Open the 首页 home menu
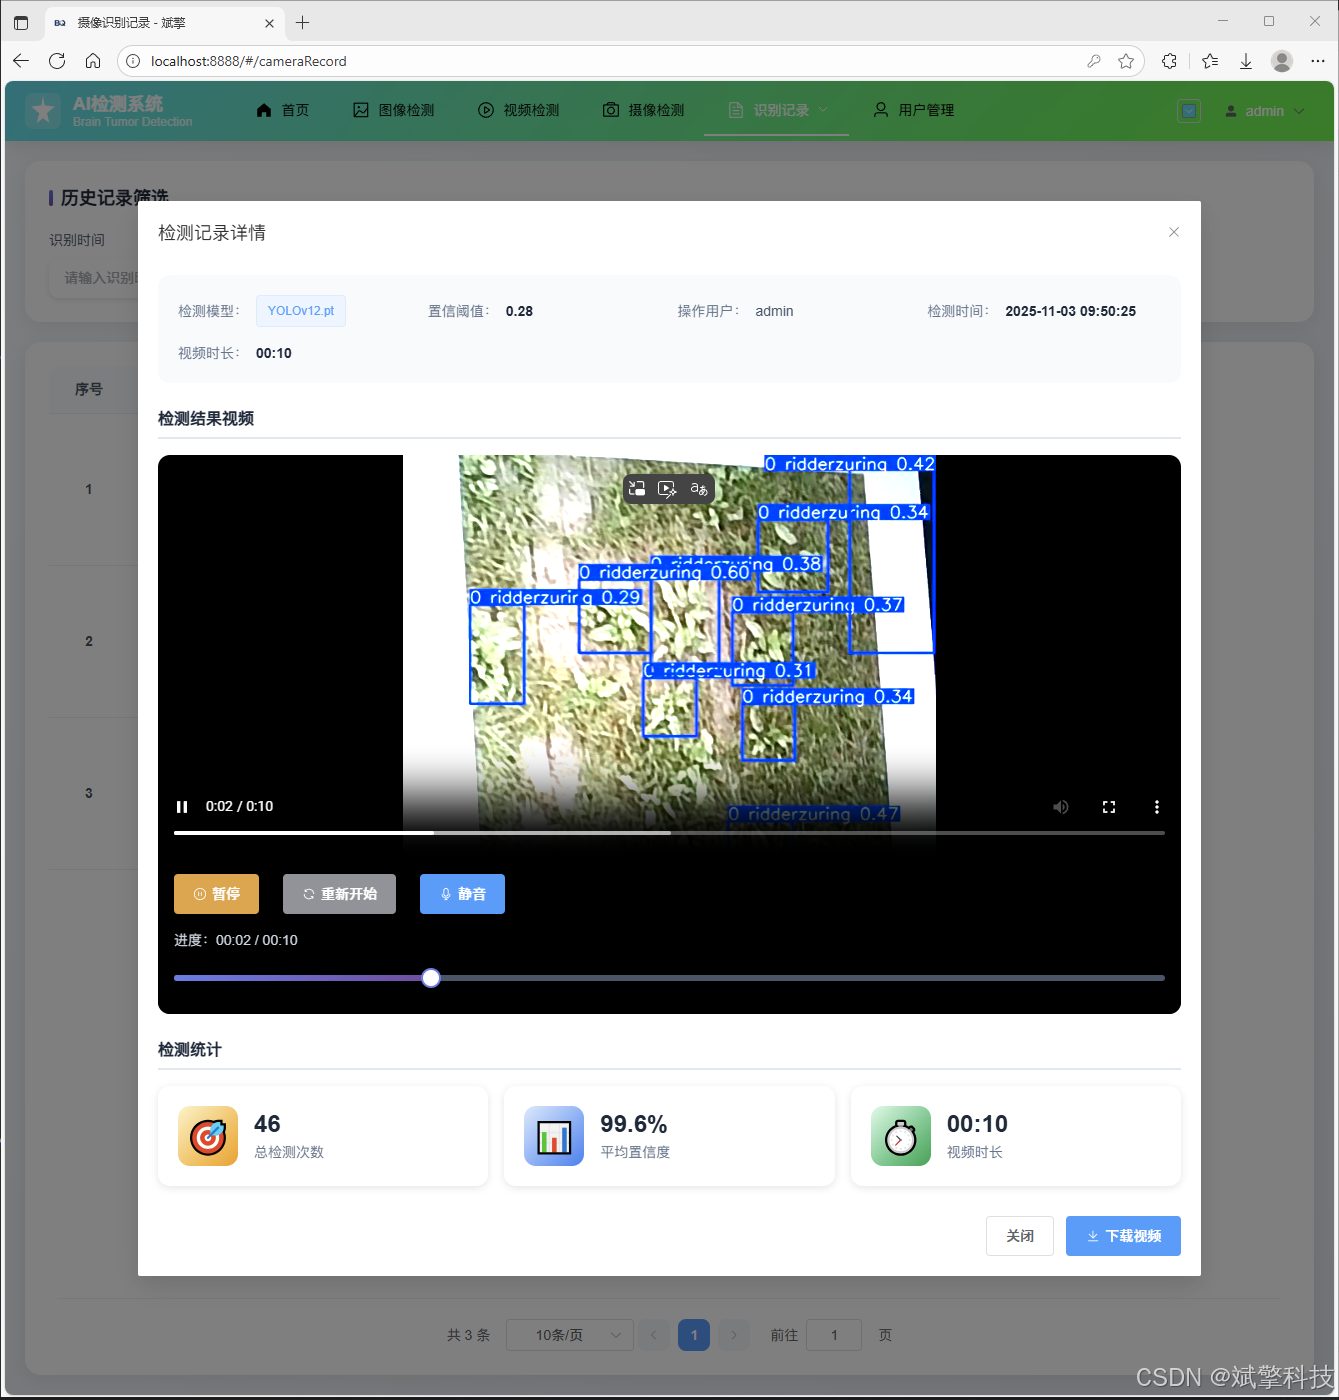This screenshot has width=1339, height=1400. [x=283, y=110]
